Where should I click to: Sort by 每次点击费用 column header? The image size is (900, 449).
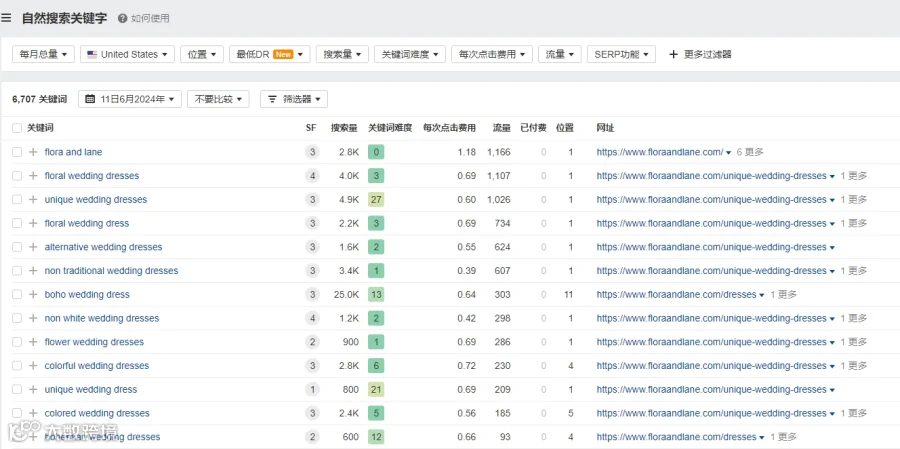point(449,128)
